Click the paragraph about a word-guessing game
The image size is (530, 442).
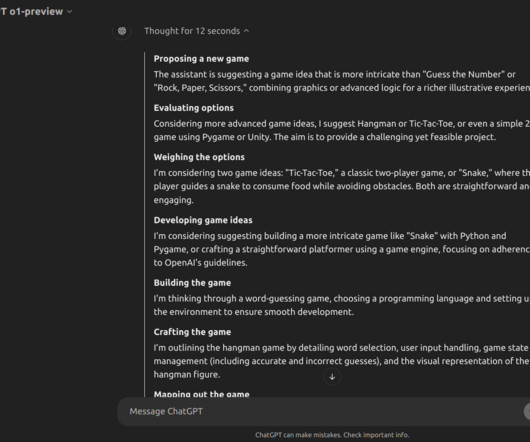342,305
